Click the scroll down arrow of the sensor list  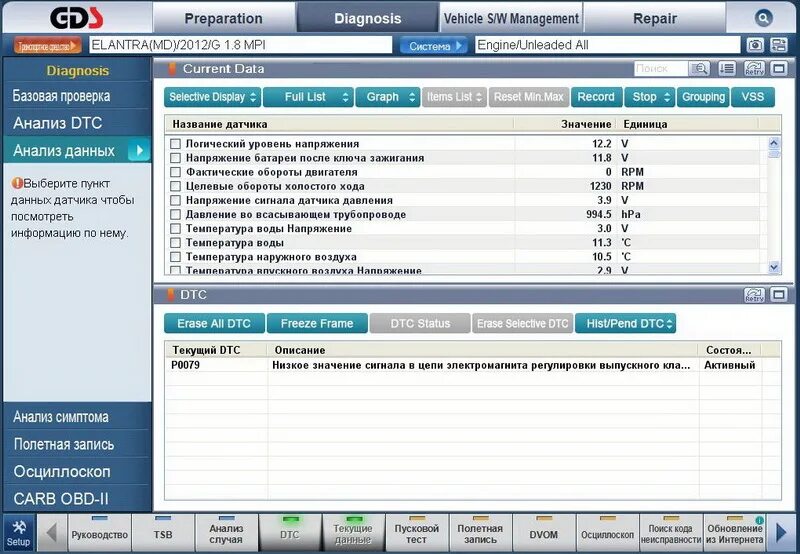[x=774, y=267]
